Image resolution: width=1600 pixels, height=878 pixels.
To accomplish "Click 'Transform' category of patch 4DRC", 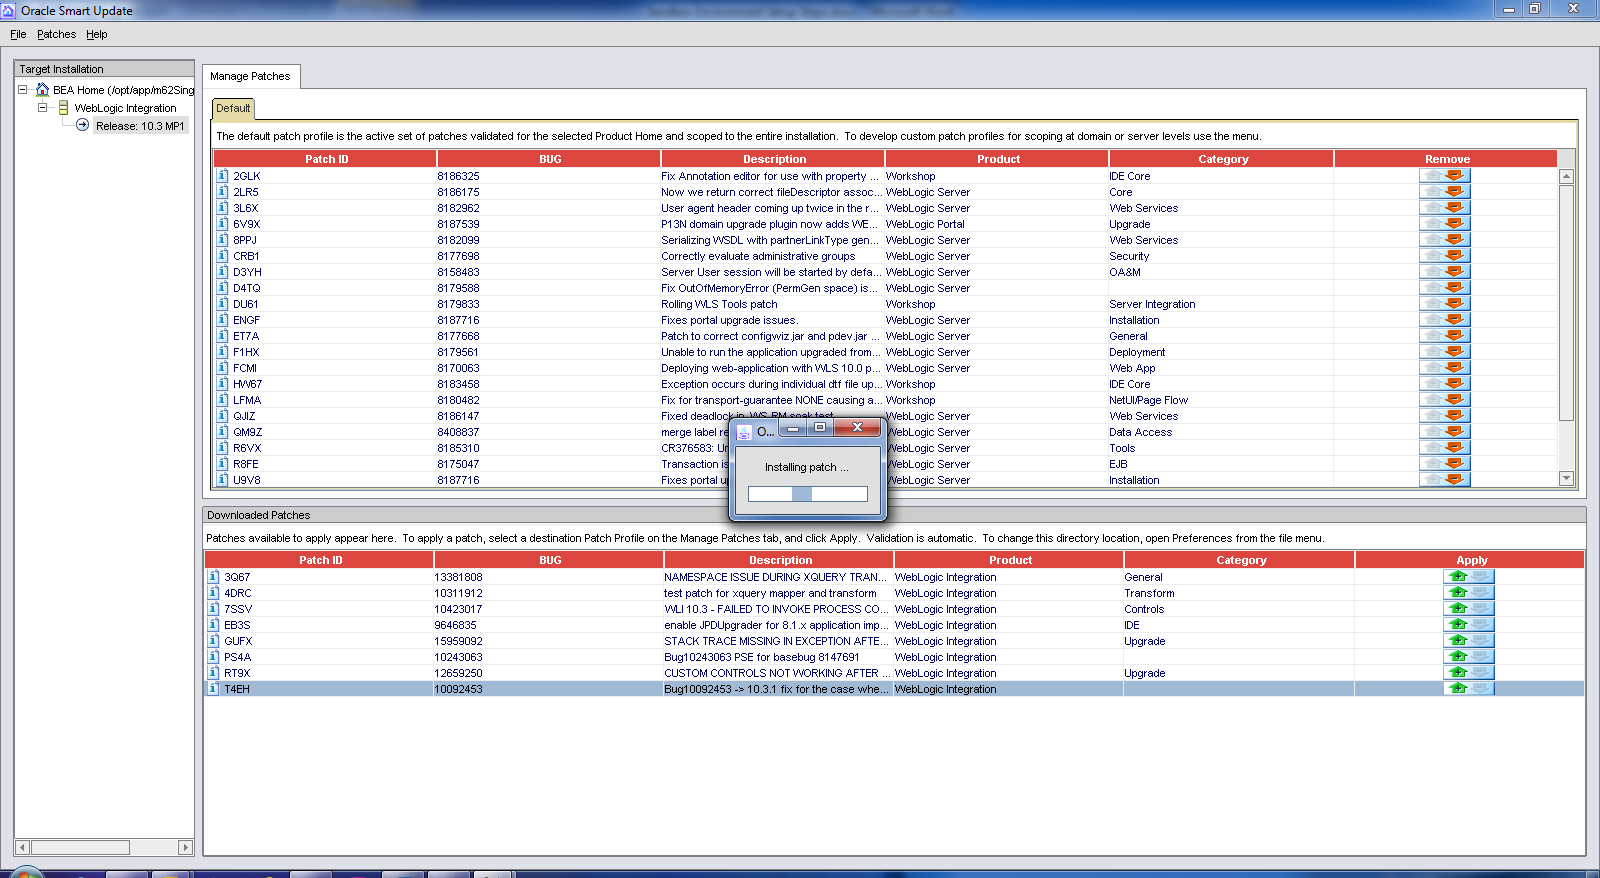I will (1149, 593).
